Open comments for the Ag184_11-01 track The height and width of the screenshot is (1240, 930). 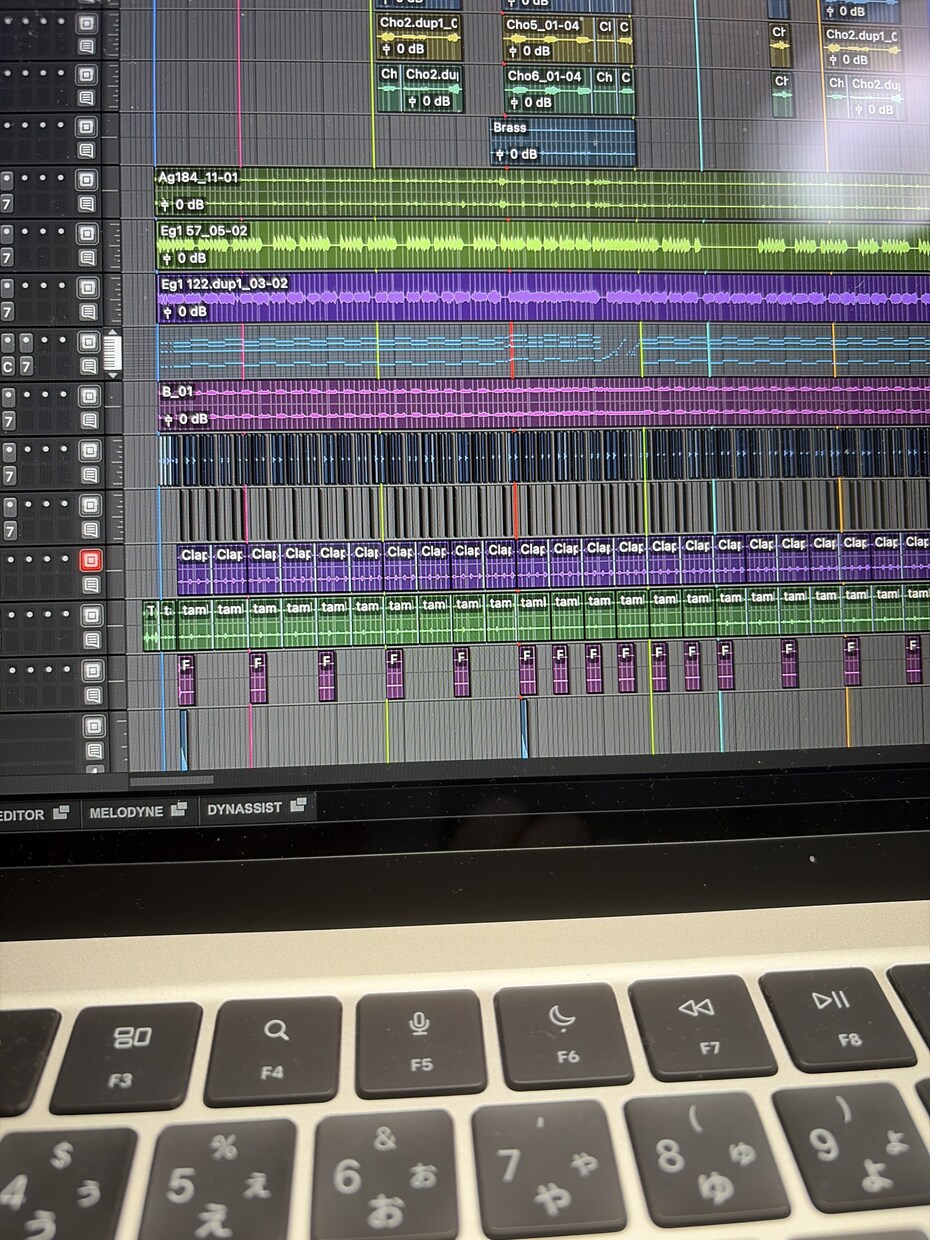pos(88,205)
